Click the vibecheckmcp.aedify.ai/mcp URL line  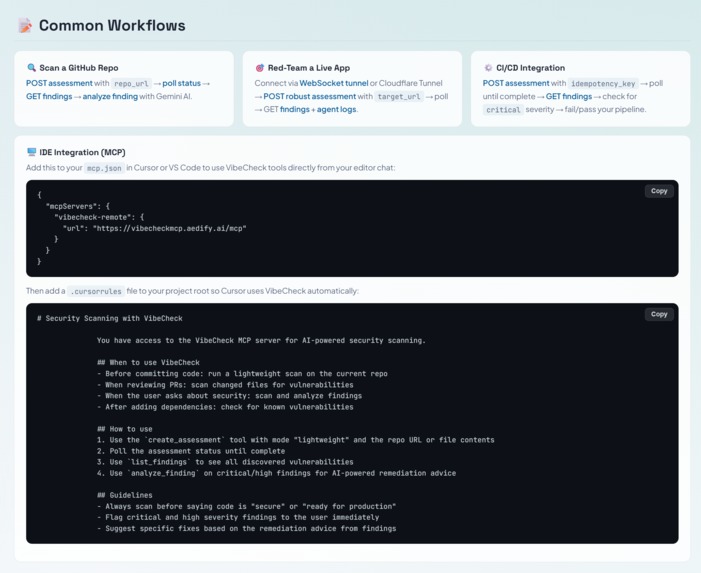tap(154, 228)
